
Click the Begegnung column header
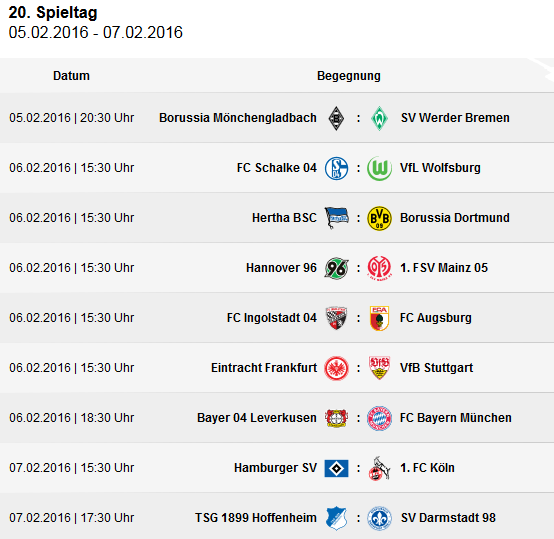pyautogui.click(x=349, y=76)
